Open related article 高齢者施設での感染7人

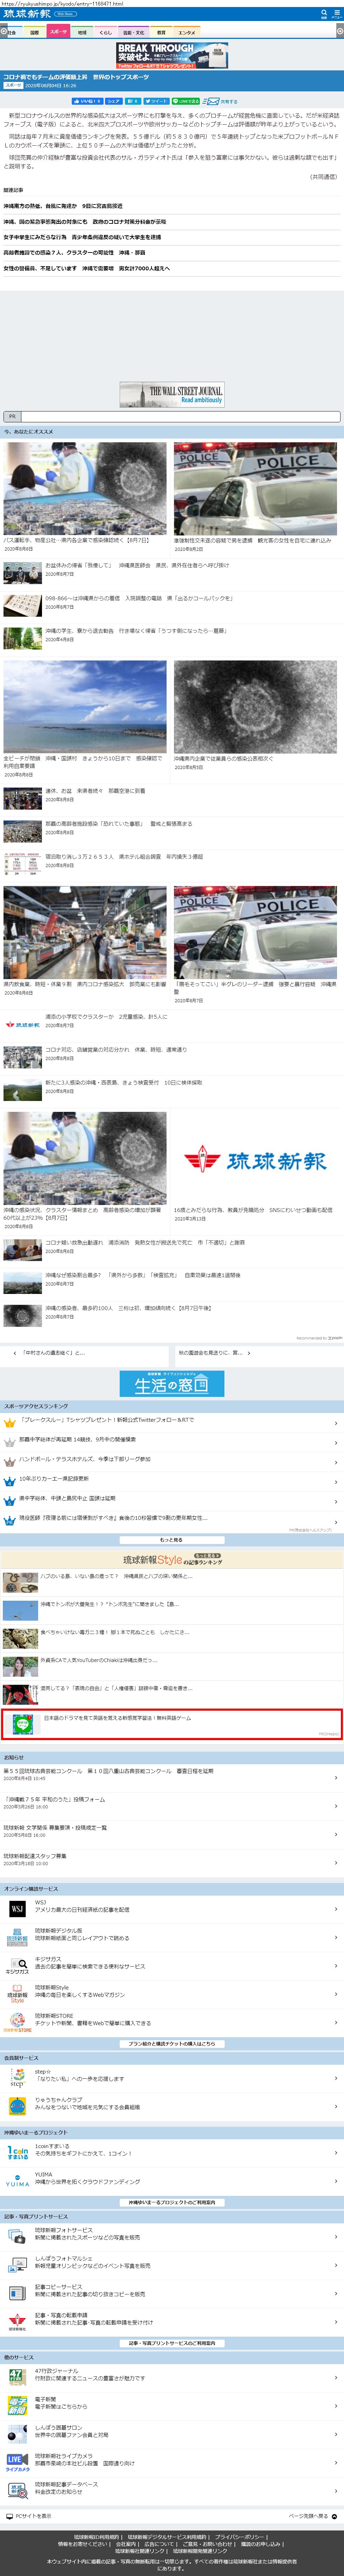pos(73,253)
